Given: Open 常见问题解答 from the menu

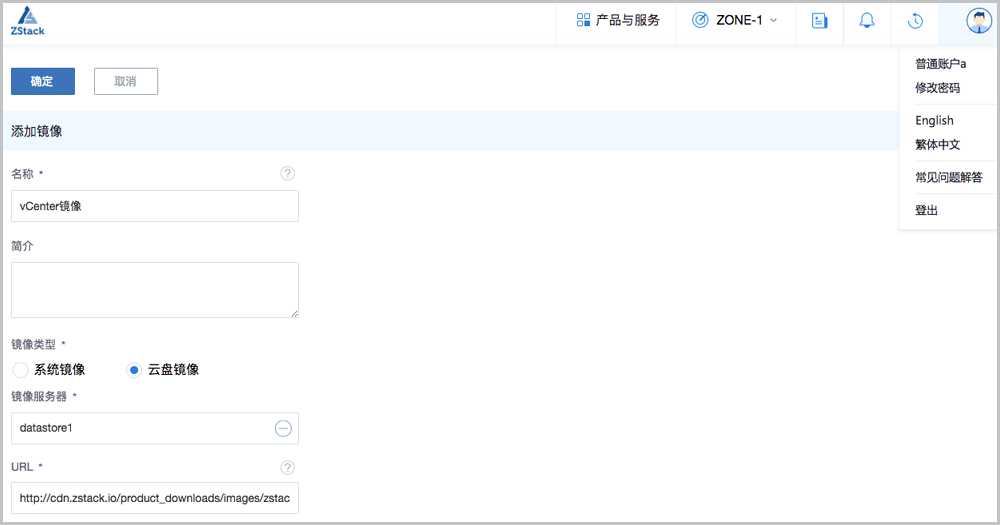Looking at the screenshot, I should 948,178.
